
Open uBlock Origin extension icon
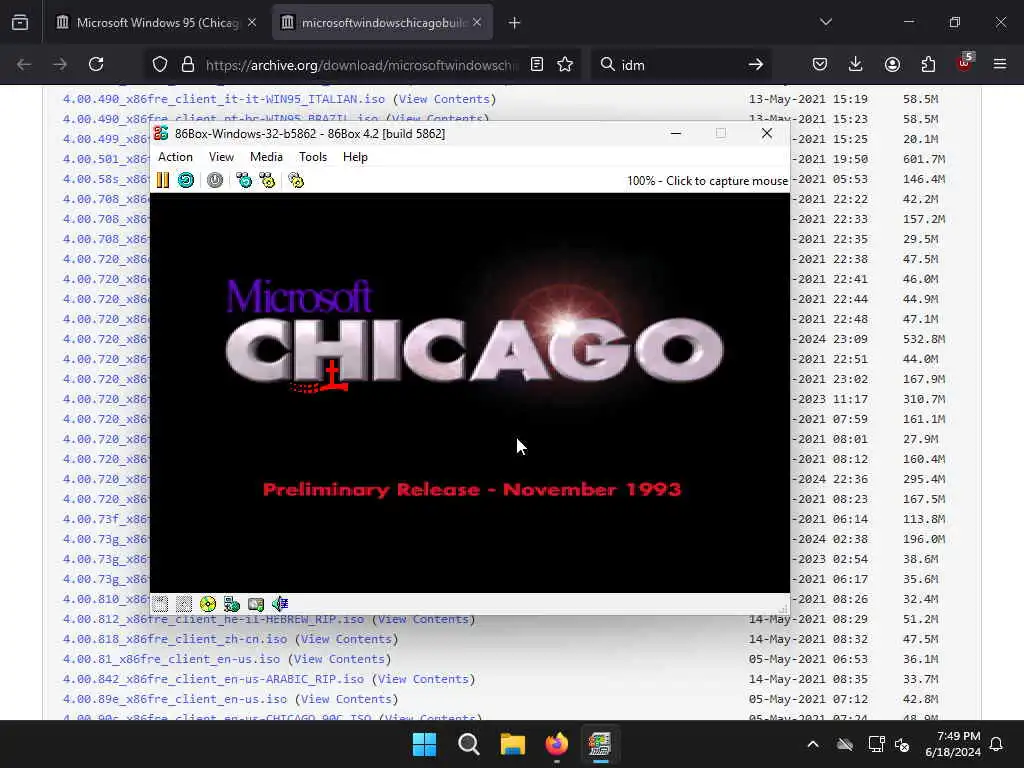[964, 63]
